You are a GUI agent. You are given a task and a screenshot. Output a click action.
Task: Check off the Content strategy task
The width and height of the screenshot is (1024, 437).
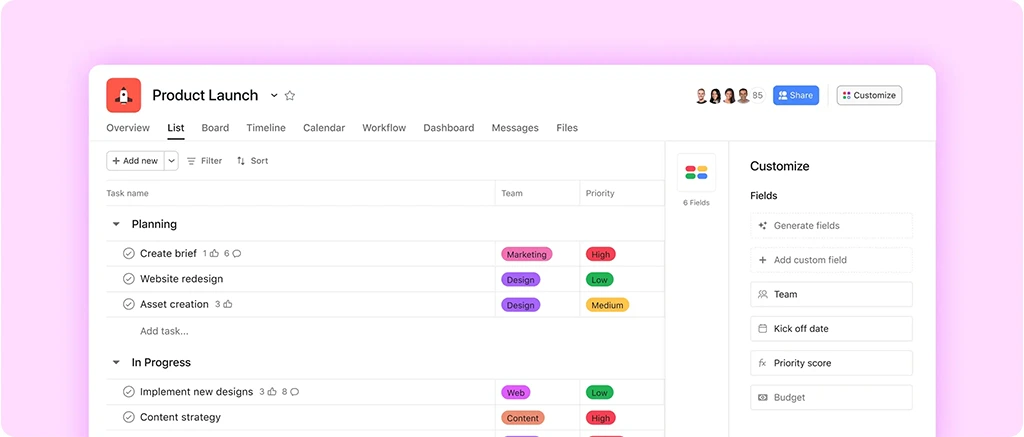coord(128,417)
